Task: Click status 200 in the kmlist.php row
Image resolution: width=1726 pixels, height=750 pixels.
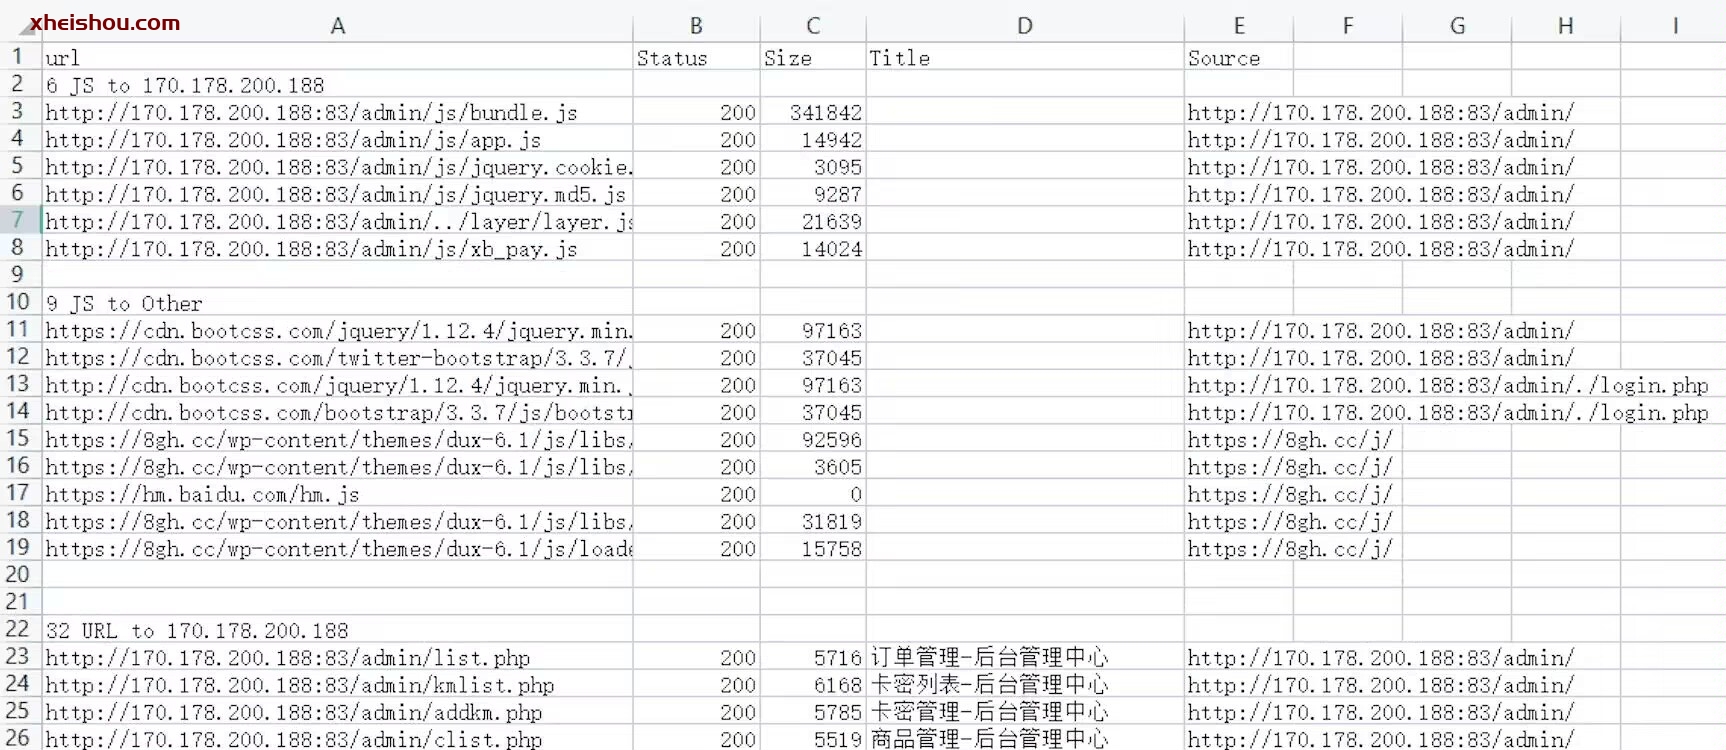Action: [696, 685]
